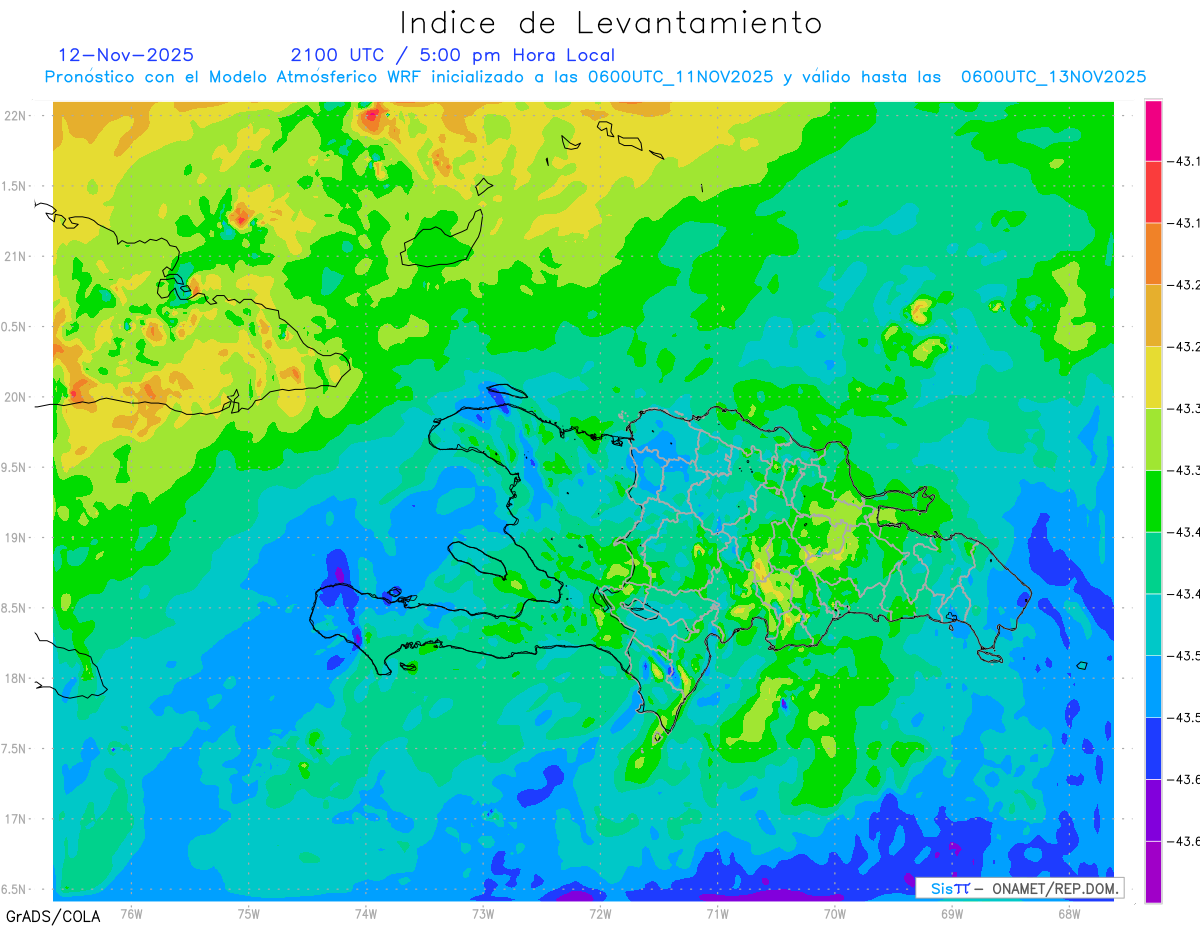Click the '75W' longitude label

pyautogui.click(x=249, y=912)
